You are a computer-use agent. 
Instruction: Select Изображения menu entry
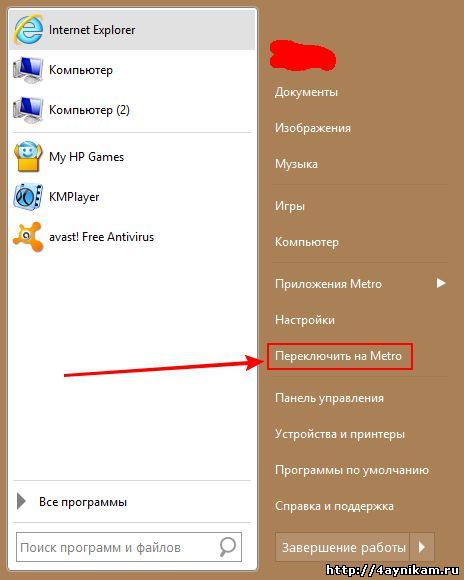[313, 128]
